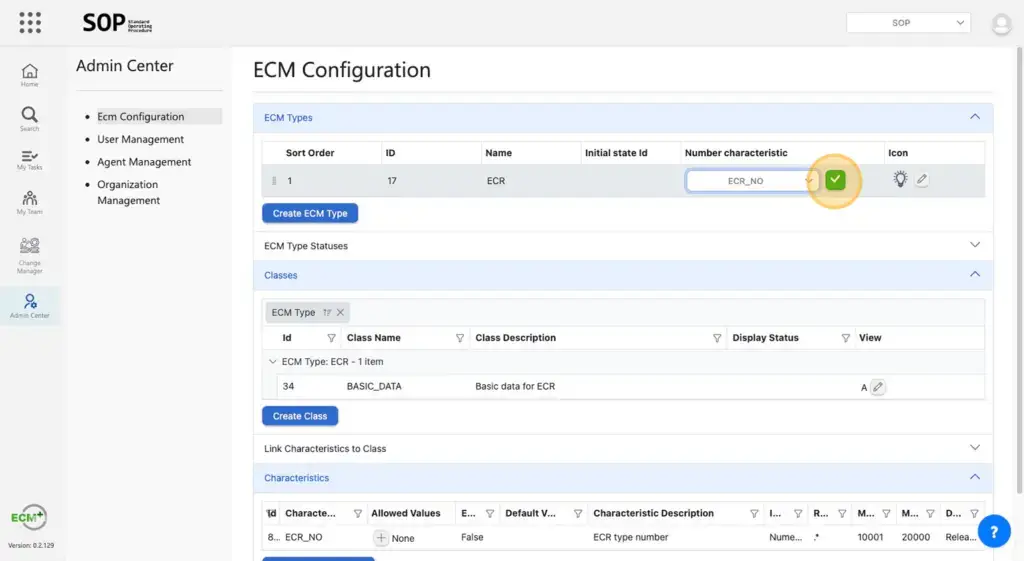Open the SOP selector dropdown

point(908,23)
